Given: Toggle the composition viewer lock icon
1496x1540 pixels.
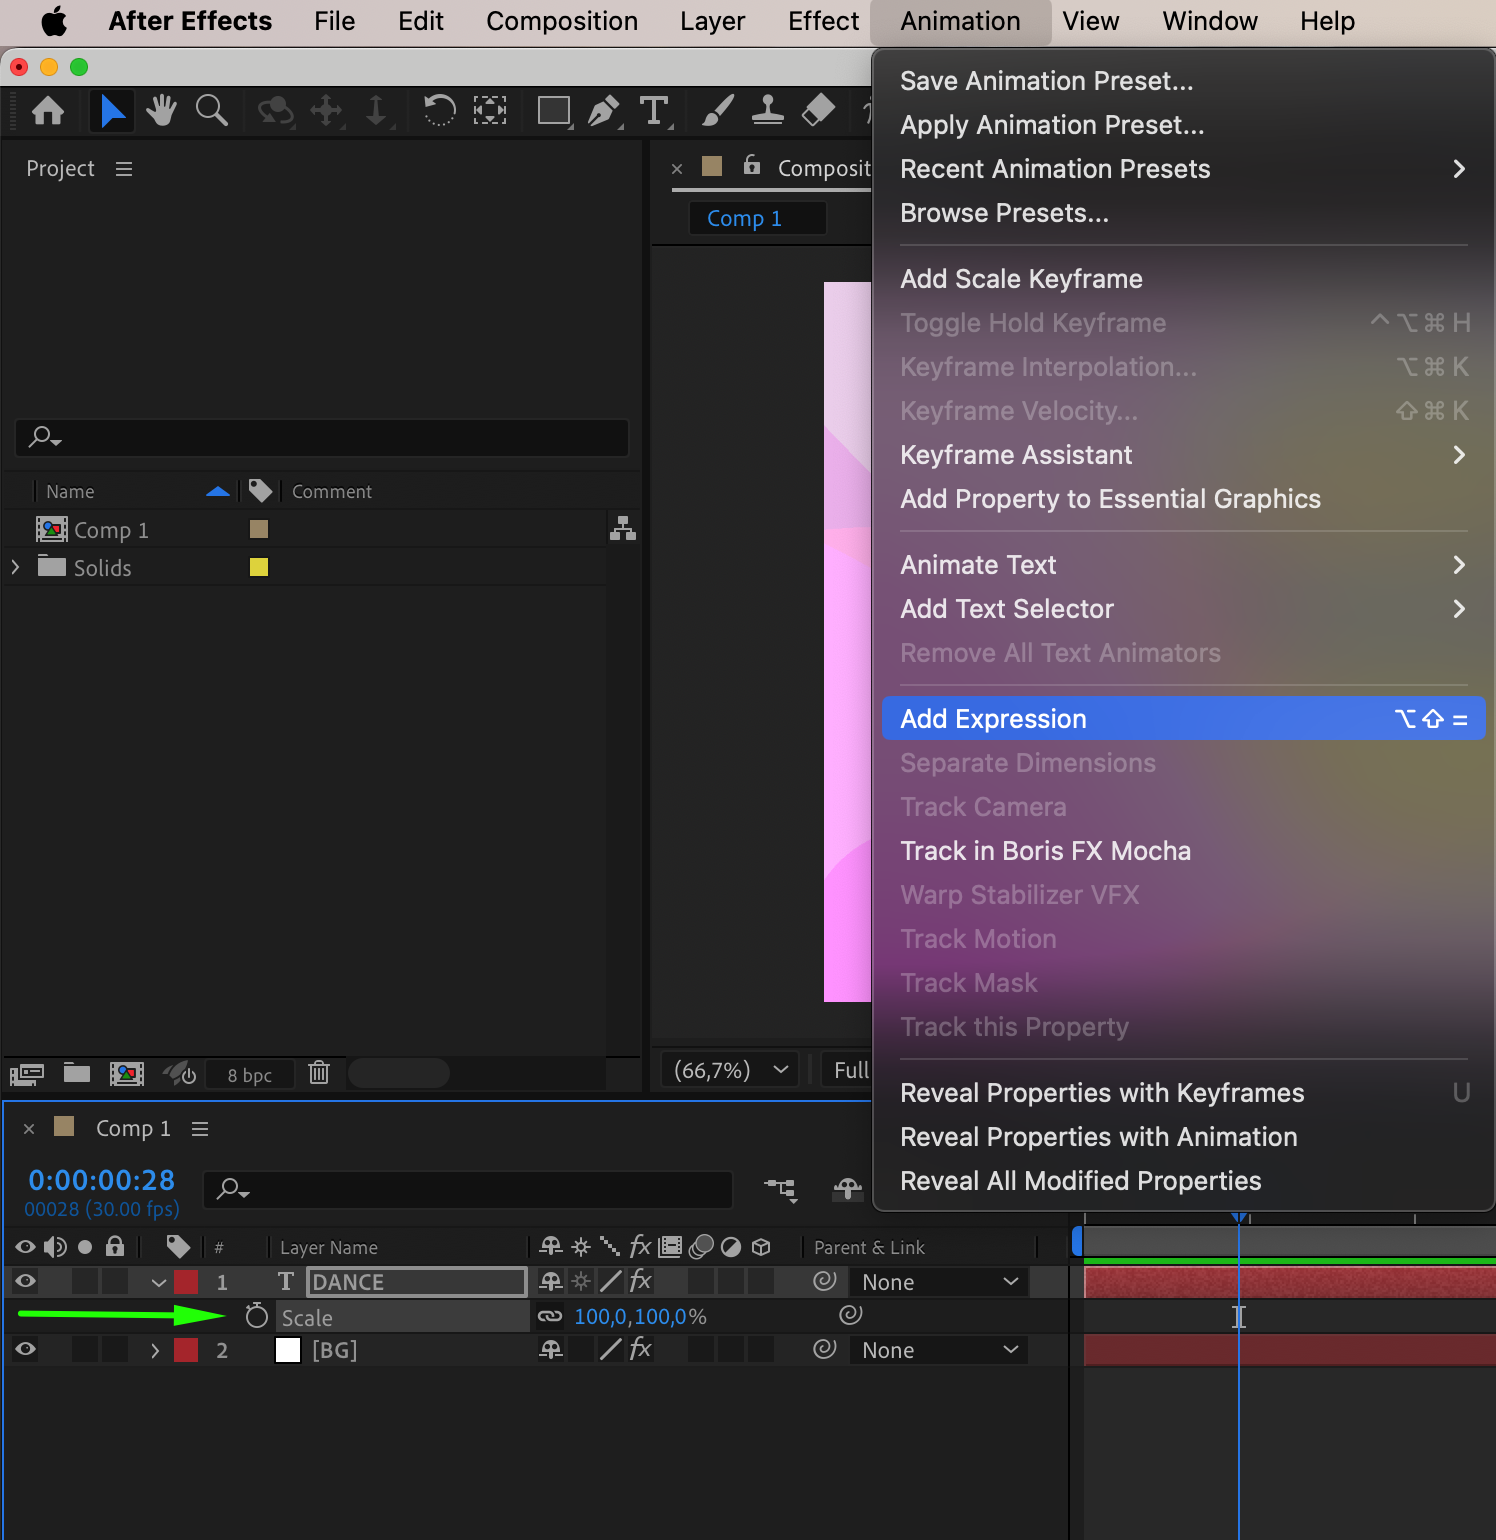Looking at the screenshot, I should [x=752, y=166].
